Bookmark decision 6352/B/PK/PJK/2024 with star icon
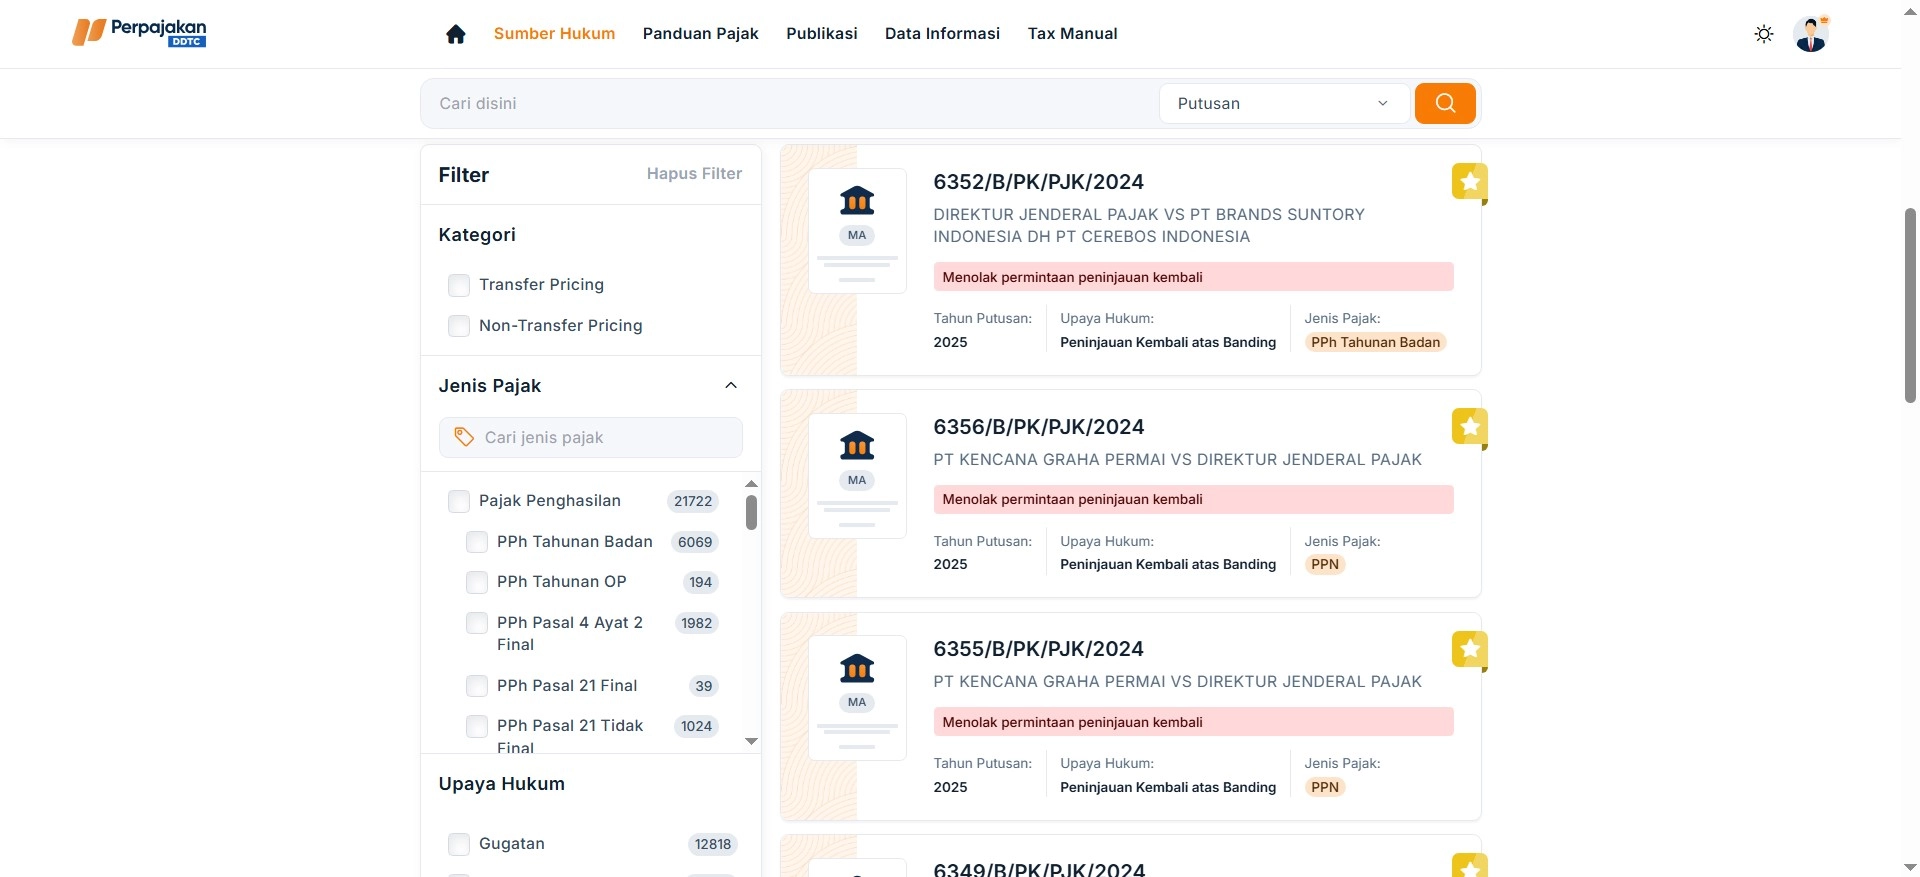The image size is (1920, 877). [x=1469, y=182]
